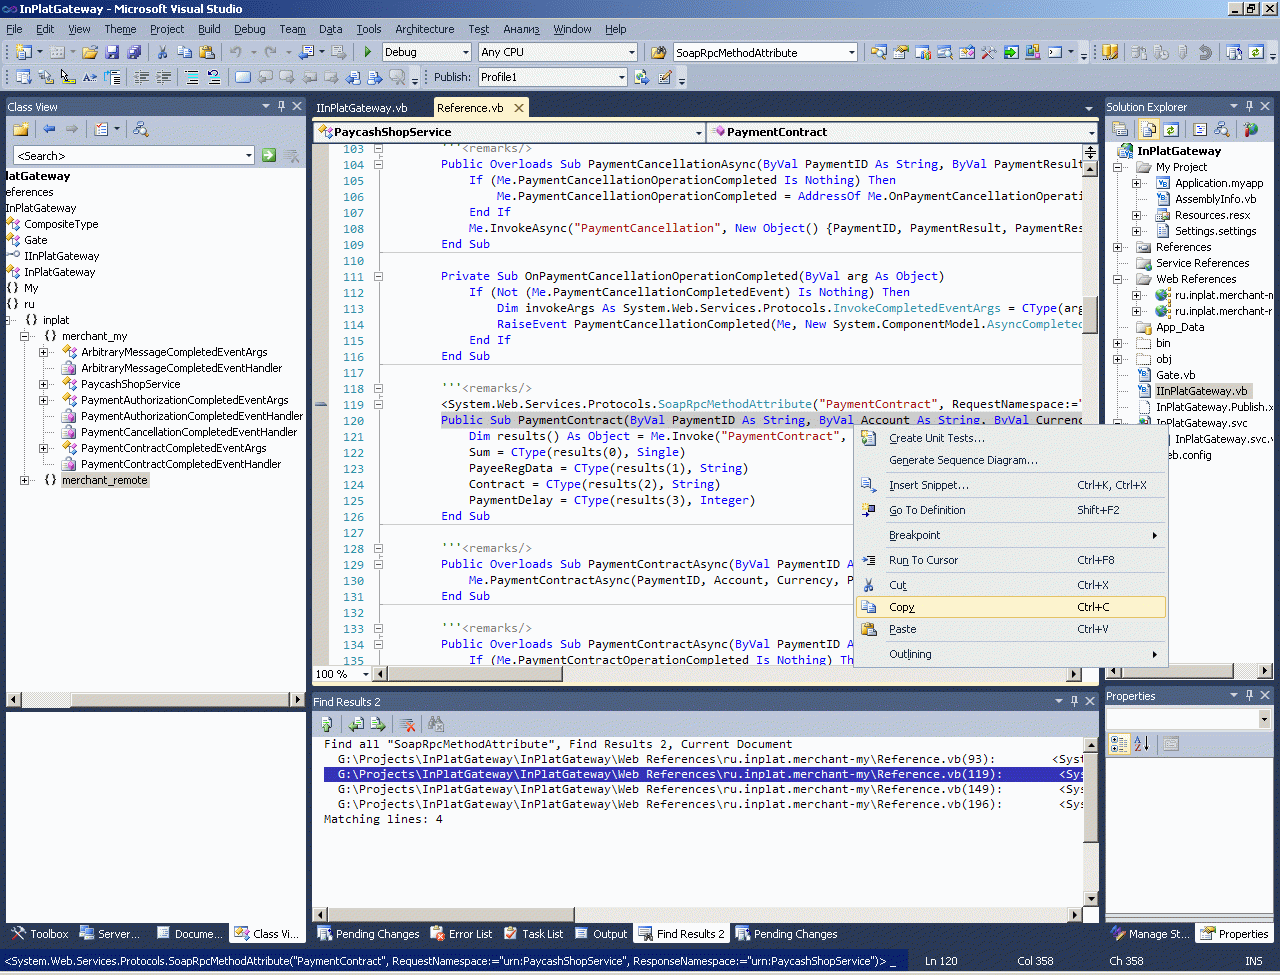The height and width of the screenshot is (975, 1280).
Task: Expand the merchant_remote namespace node
Action: [25, 481]
